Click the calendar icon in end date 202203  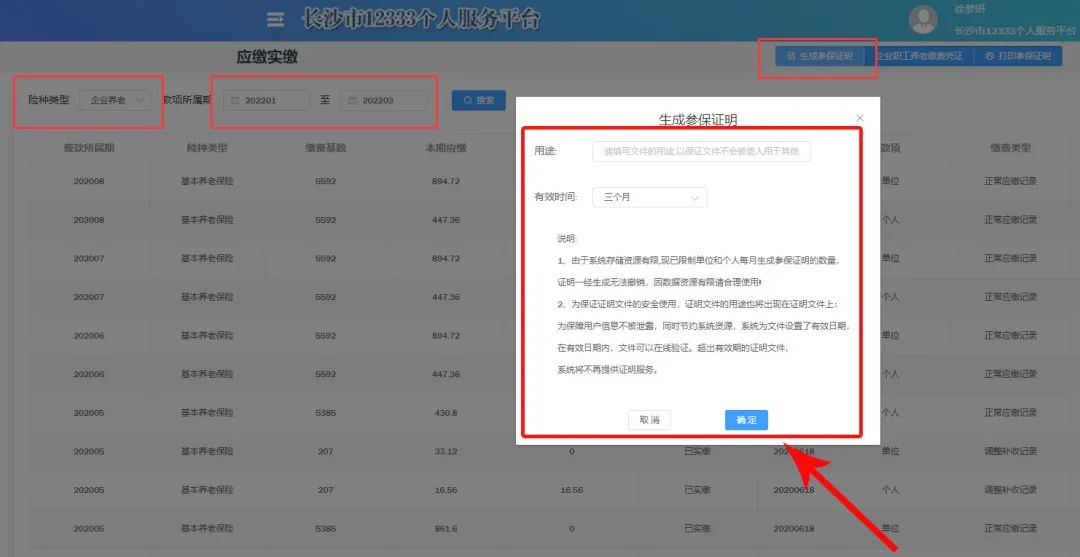click(351, 101)
